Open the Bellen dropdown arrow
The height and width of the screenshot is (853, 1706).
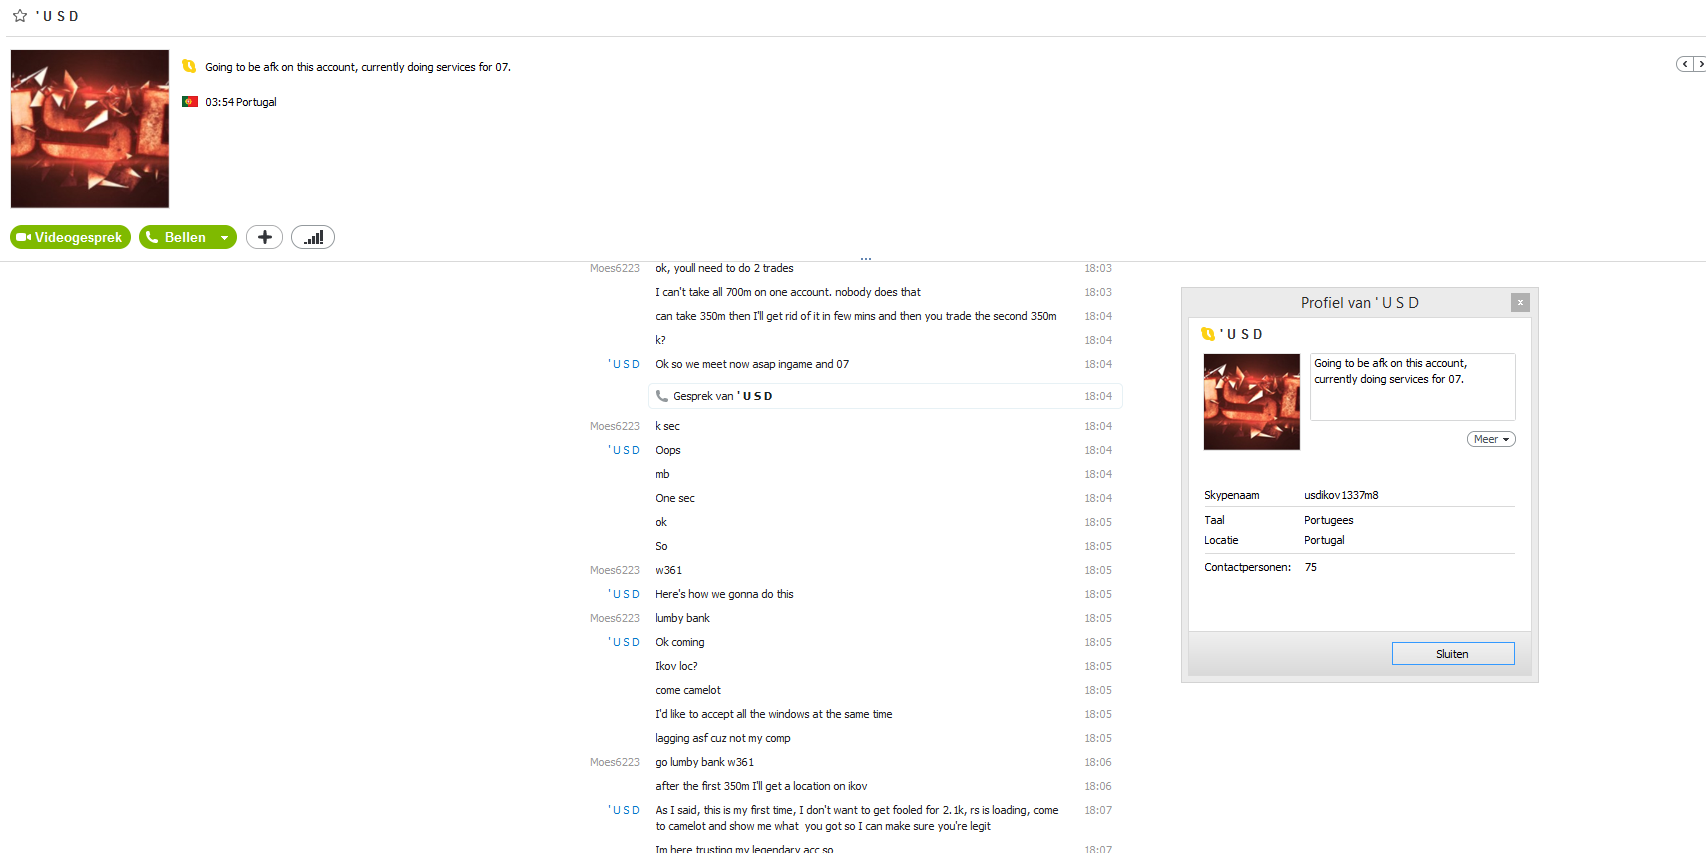point(225,237)
